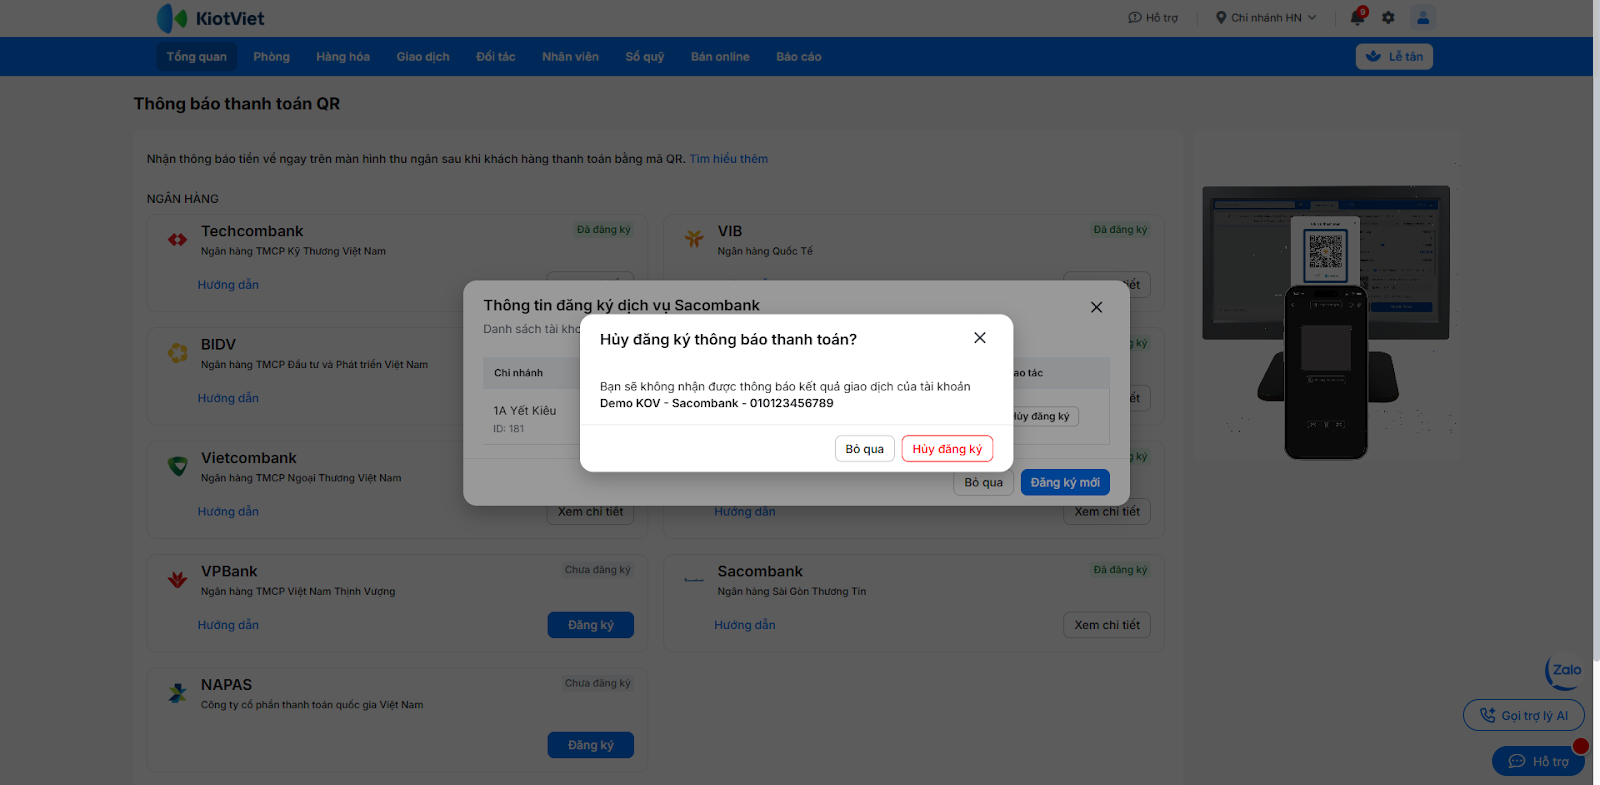This screenshot has width=1600, height=785.
Task: Open the Tổng quan menu
Action: (x=197, y=57)
